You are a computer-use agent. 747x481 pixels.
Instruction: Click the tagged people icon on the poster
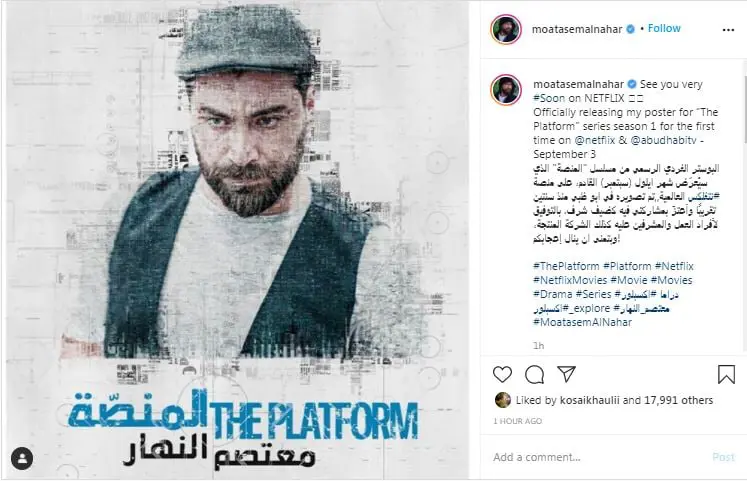point(22,458)
